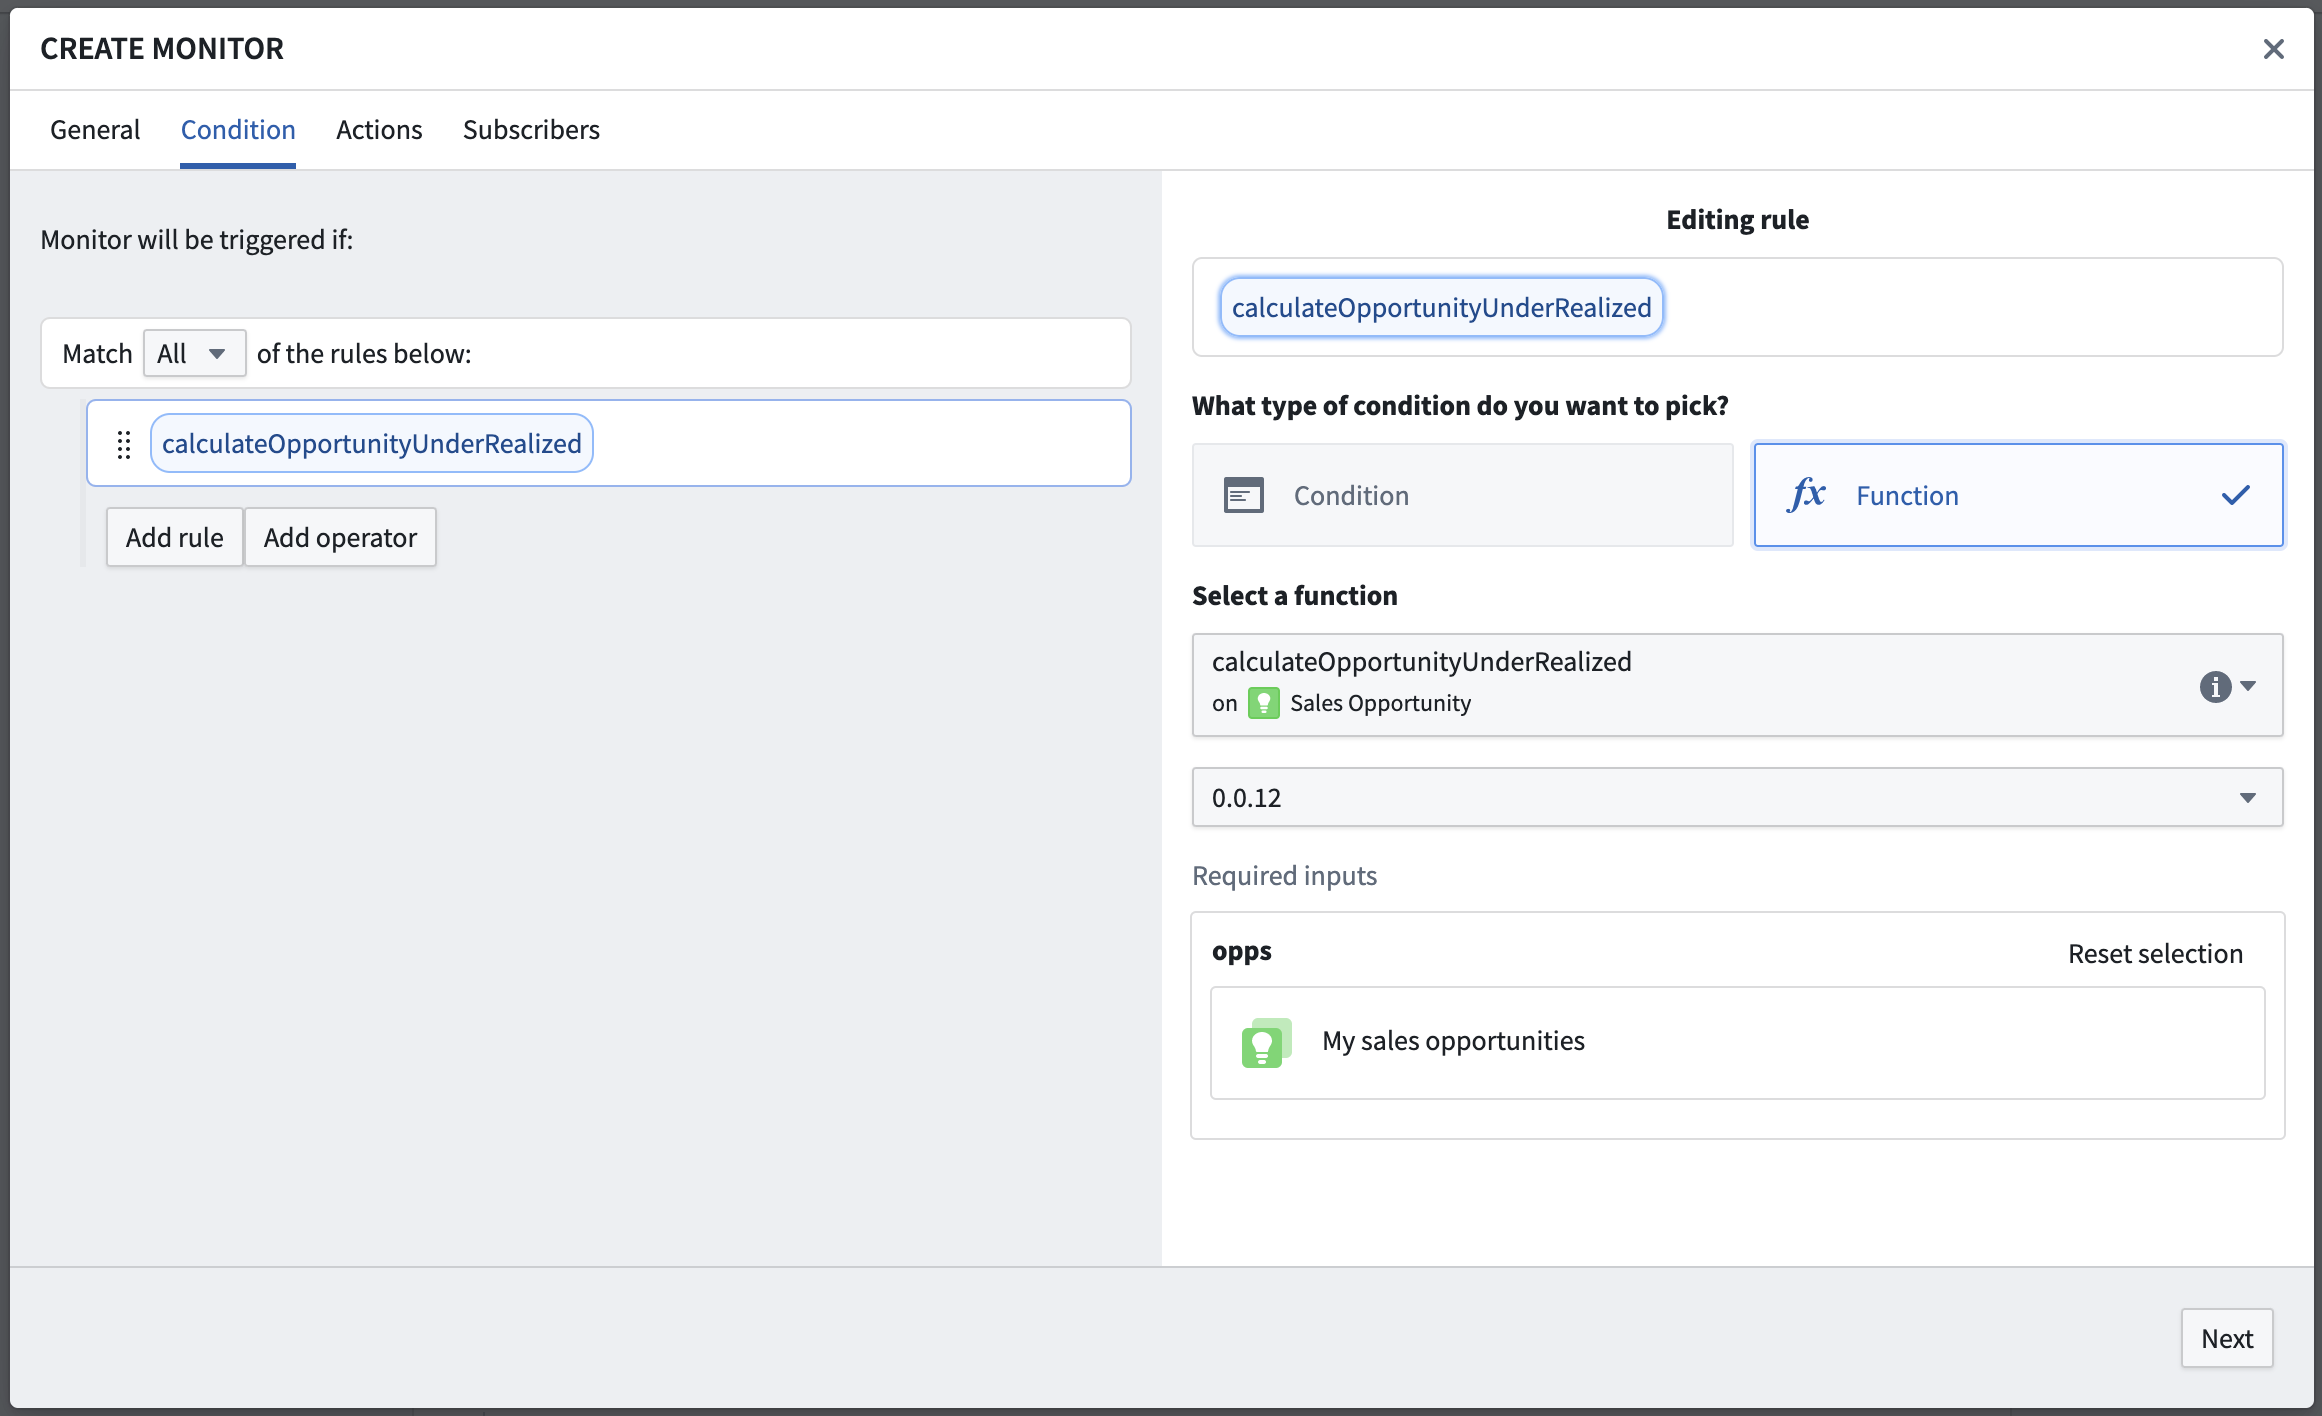Click the Condition form icon
This screenshot has height=1416, width=2322.
pyautogui.click(x=1244, y=495)
